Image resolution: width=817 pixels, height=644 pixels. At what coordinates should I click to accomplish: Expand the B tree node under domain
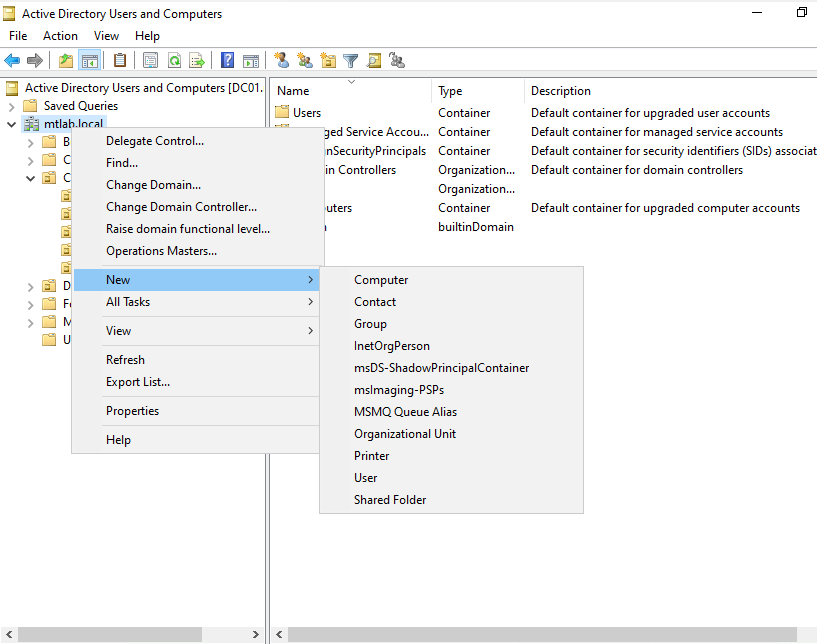click(30, 143)
